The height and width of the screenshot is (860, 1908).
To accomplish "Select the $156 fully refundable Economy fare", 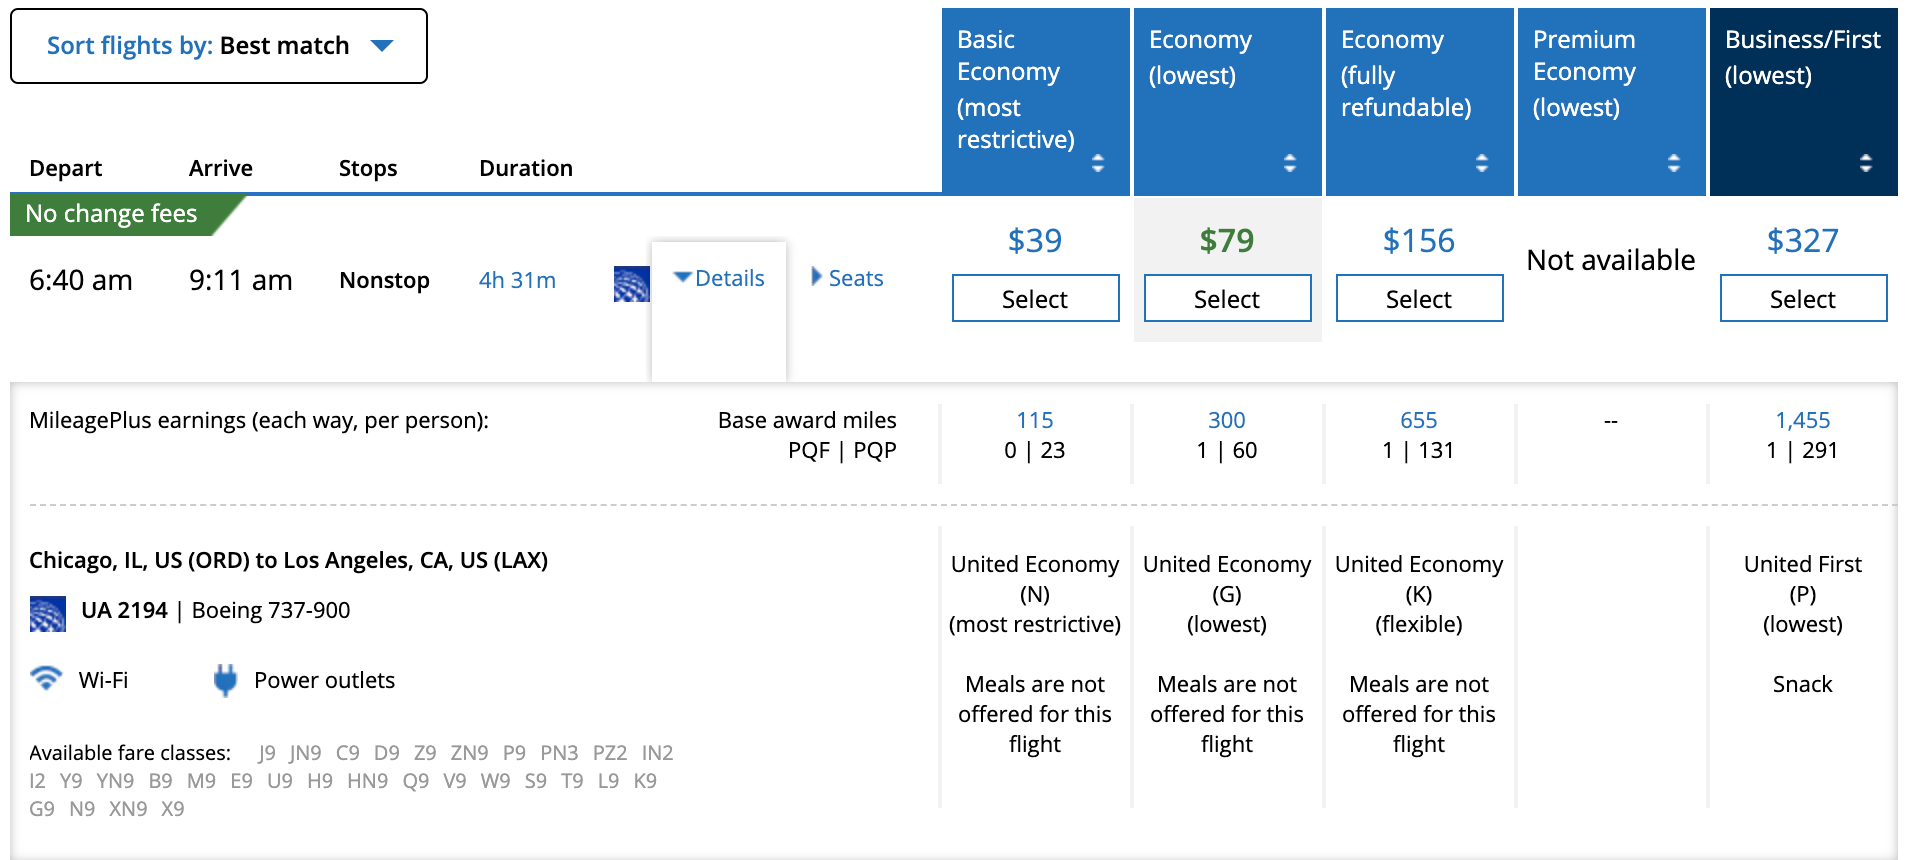I will point(1419,298).
